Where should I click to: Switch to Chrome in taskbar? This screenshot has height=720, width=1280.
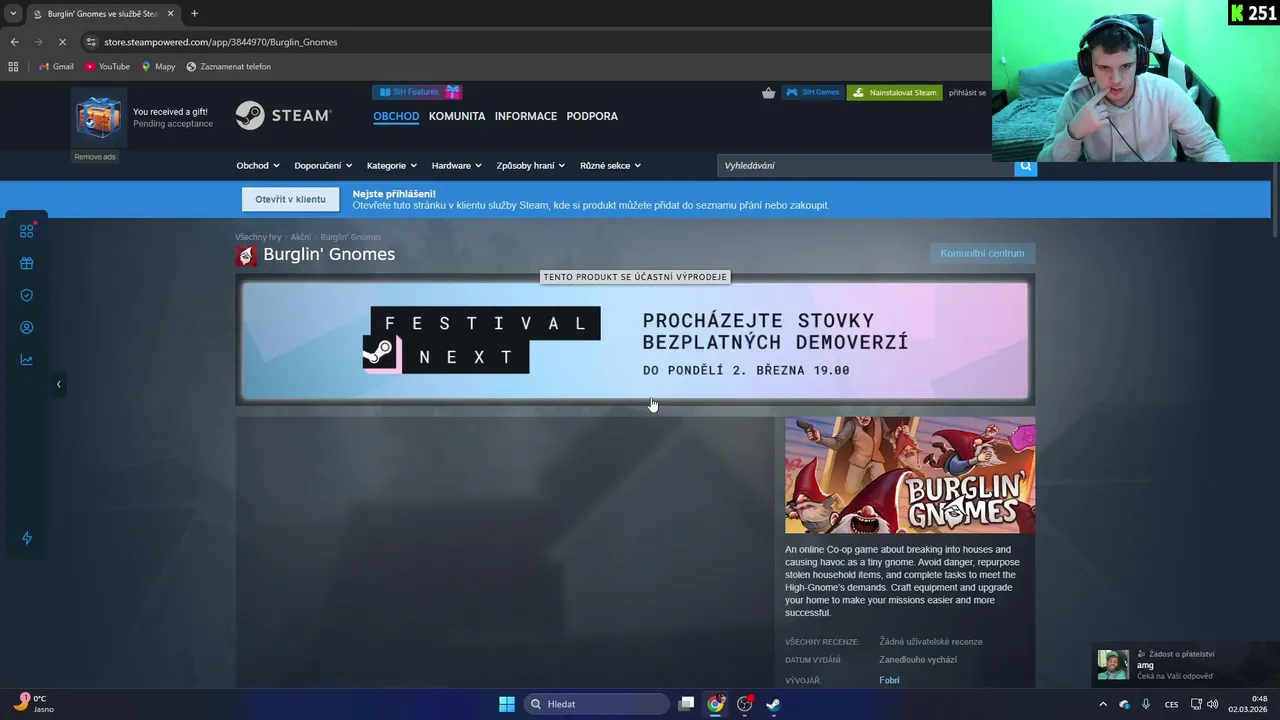coord(715,704)
